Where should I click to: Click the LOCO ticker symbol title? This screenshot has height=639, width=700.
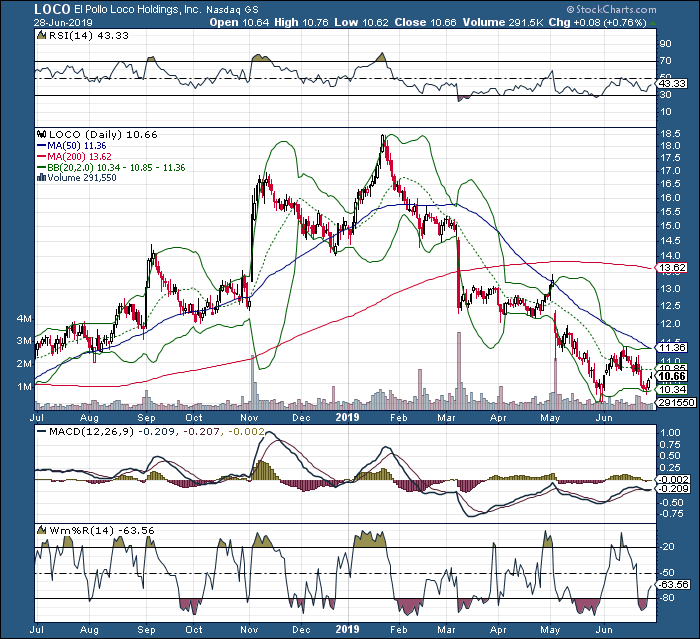(53, 9)
